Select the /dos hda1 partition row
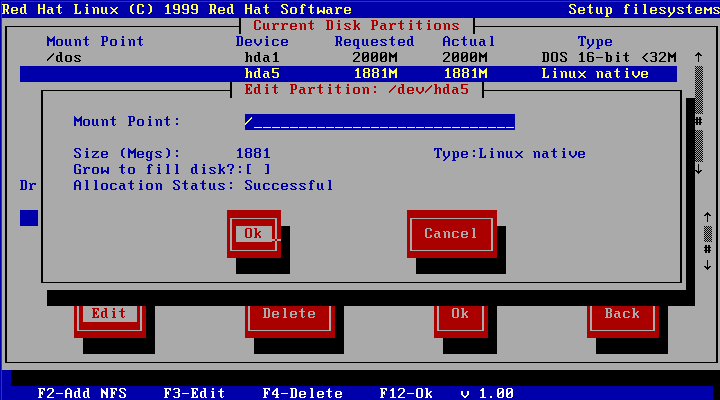720x400 pixels. [x=348, y=58]
